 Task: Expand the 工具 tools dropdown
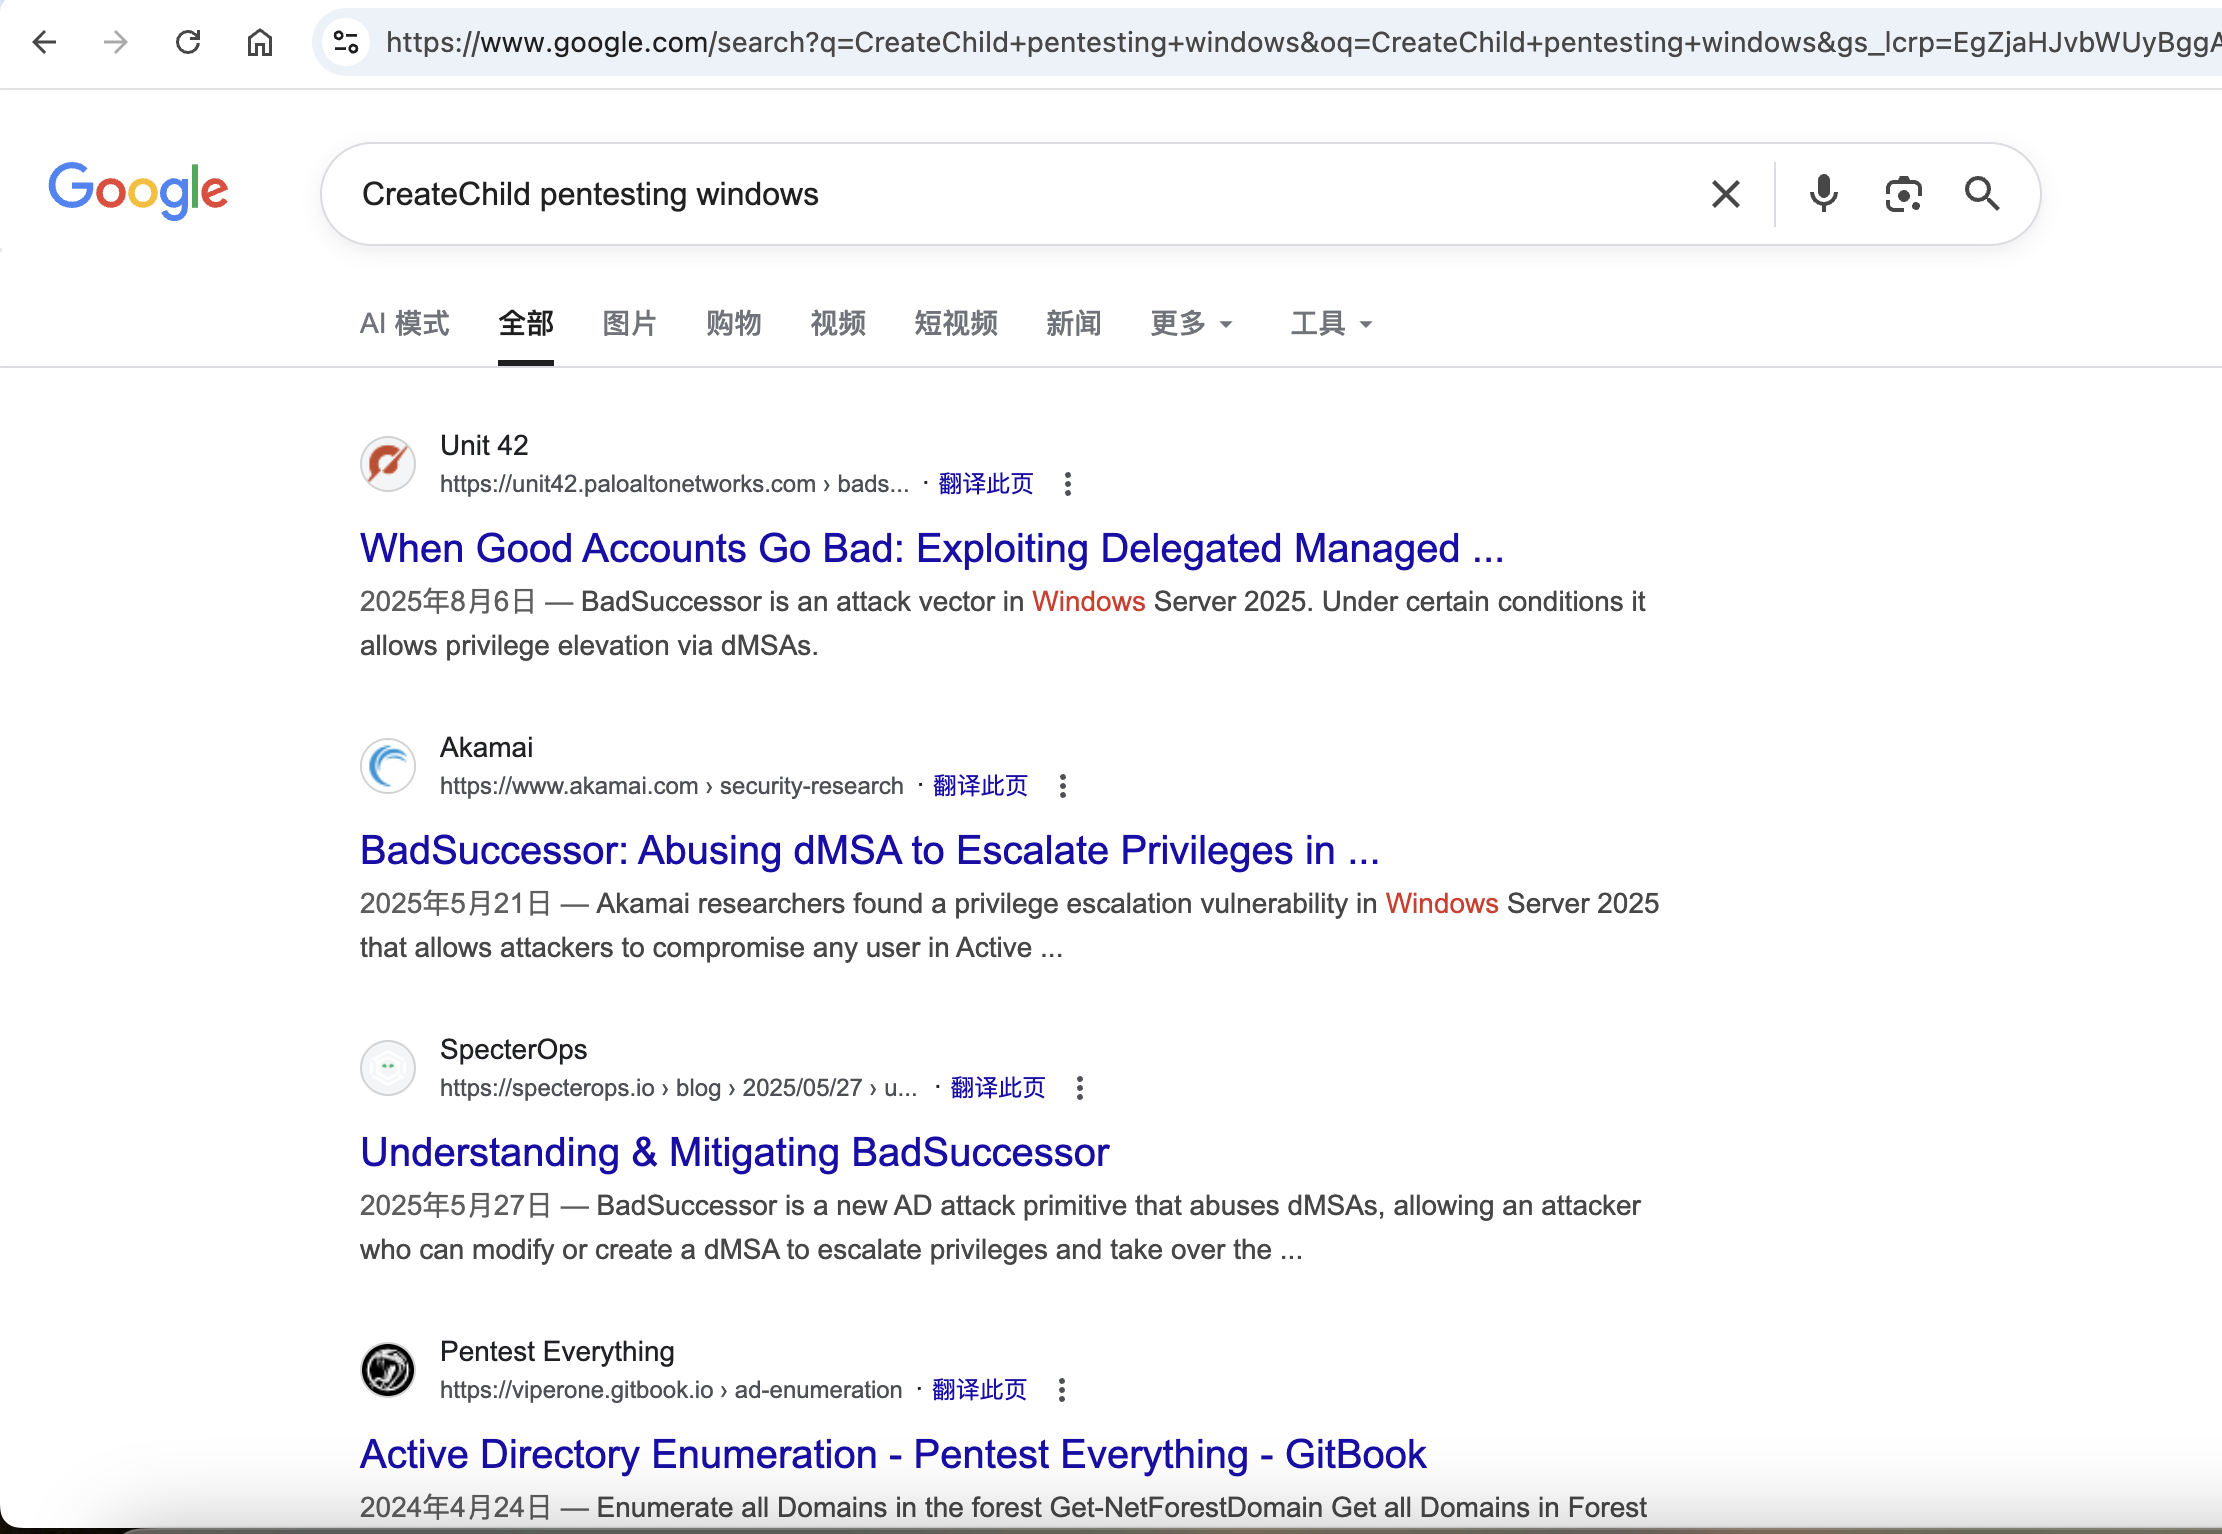[x=1330, y=324]
